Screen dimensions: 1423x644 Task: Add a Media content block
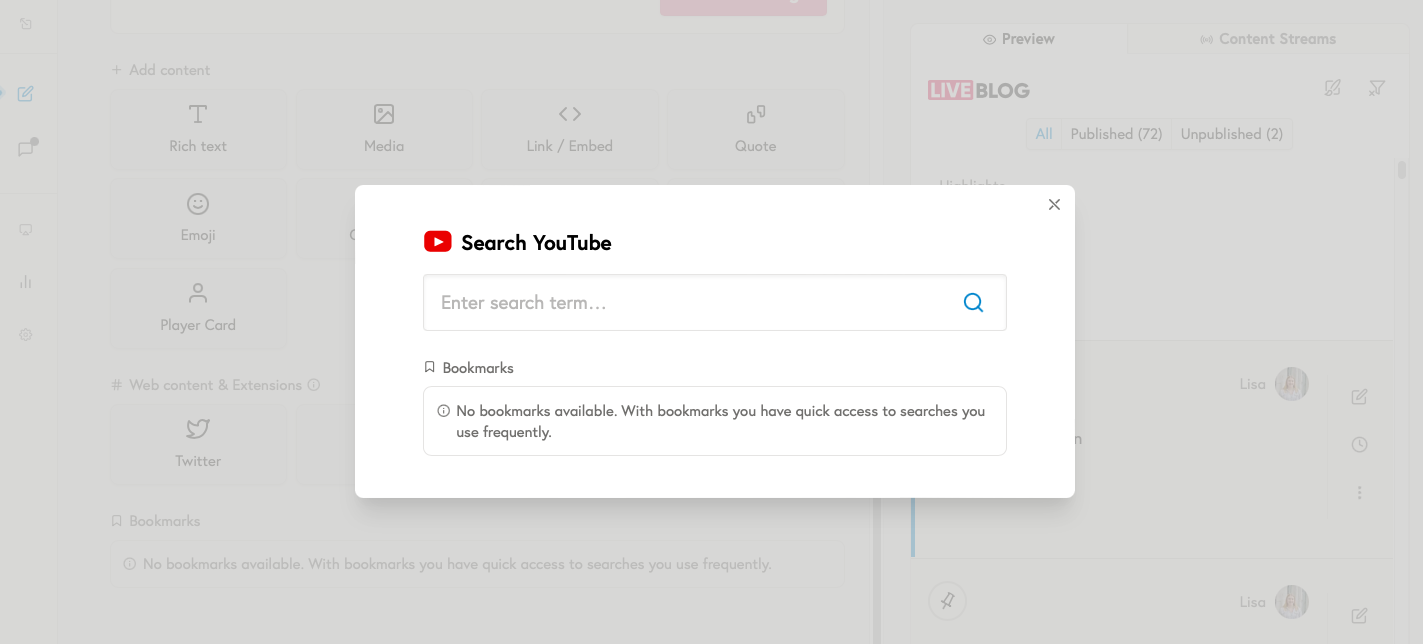coord(384,129)
